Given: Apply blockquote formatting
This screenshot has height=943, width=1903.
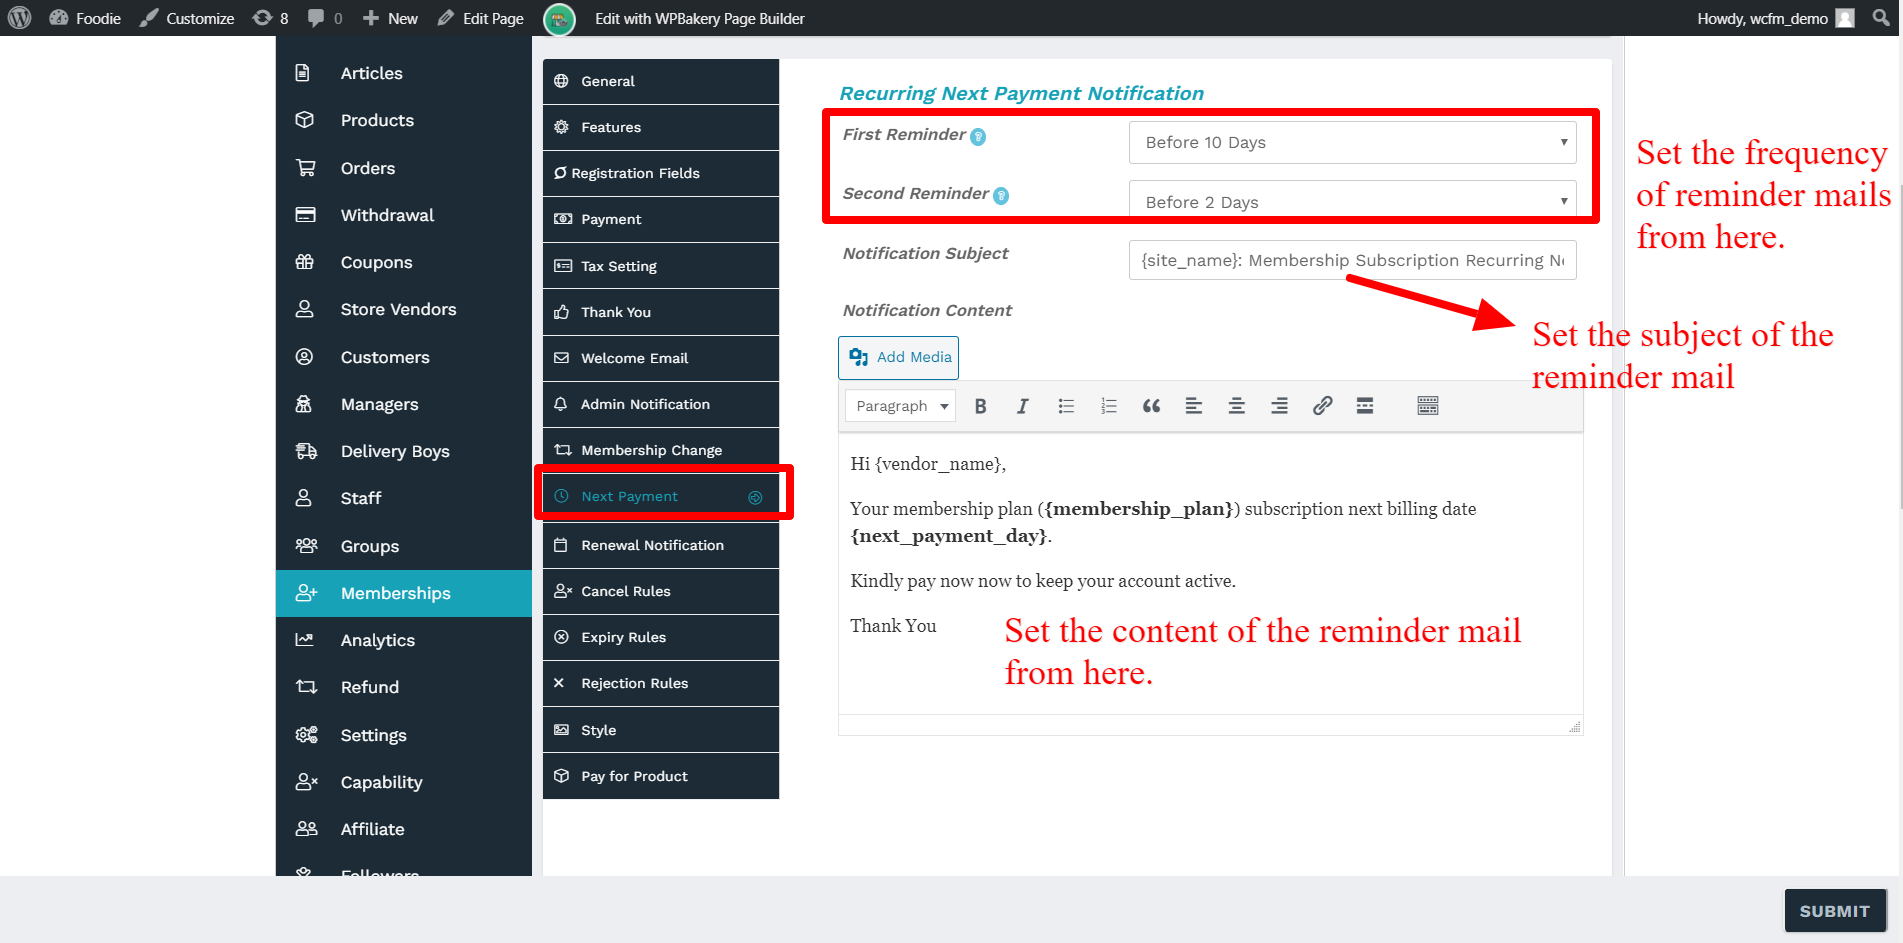Looking at the screenshot, I should (1151, 406).
